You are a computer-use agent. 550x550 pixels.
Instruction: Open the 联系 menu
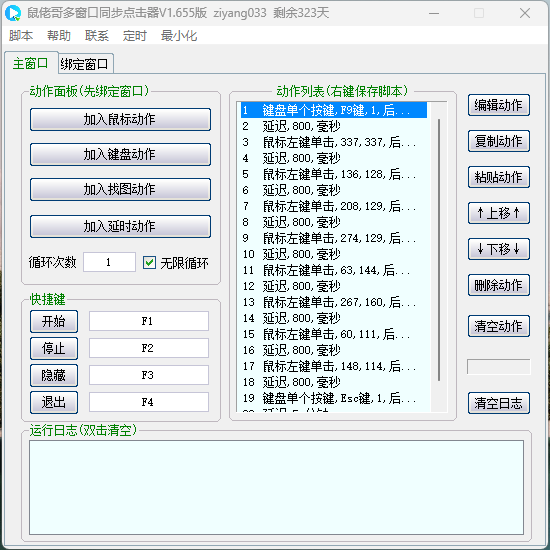(97, 36)
